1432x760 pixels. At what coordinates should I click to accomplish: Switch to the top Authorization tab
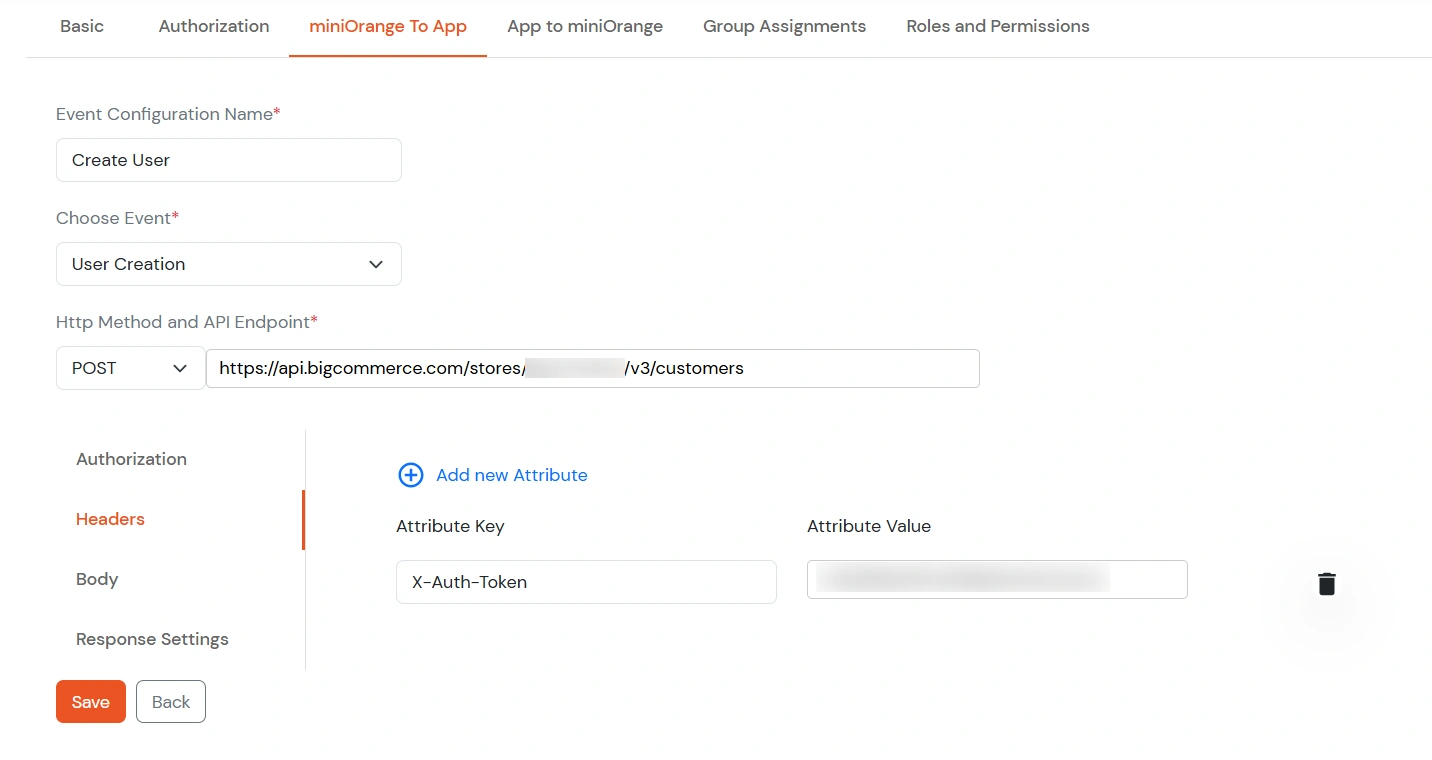pos(214,26)
